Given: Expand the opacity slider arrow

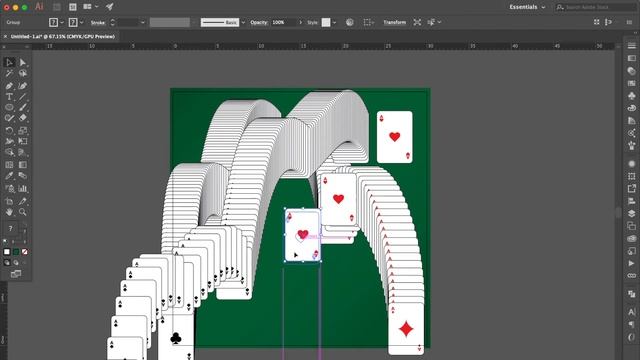Looking at the screenshot, I should [301, 22].
